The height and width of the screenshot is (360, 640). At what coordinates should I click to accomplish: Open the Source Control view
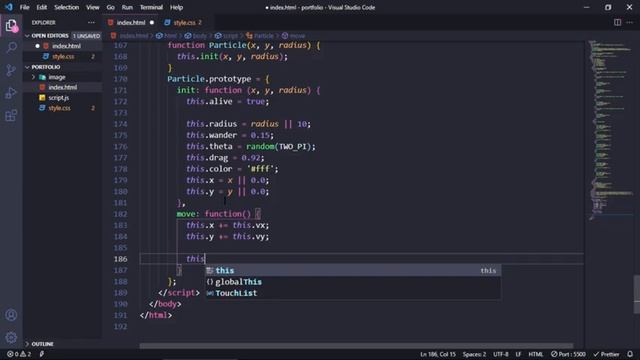click(11, 70)
